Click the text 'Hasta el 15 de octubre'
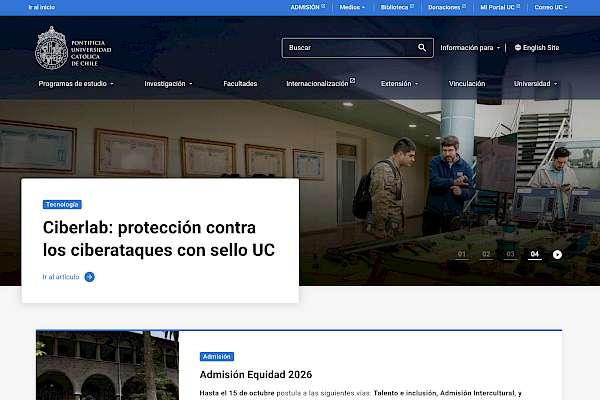 (x=237, y=393)
